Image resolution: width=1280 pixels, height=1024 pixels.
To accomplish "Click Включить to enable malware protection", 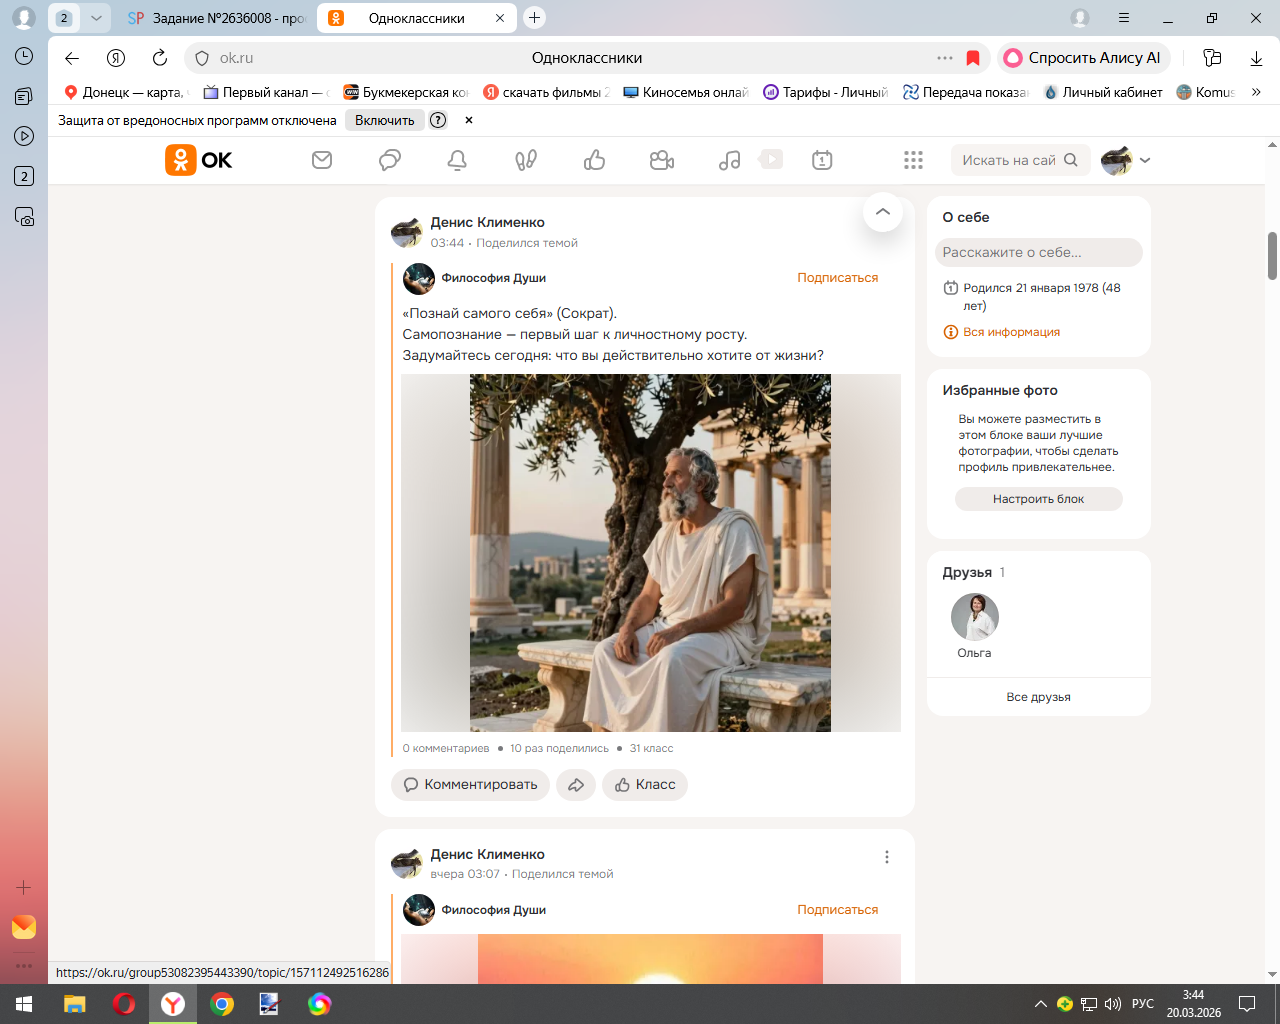I will pos(384,120).
